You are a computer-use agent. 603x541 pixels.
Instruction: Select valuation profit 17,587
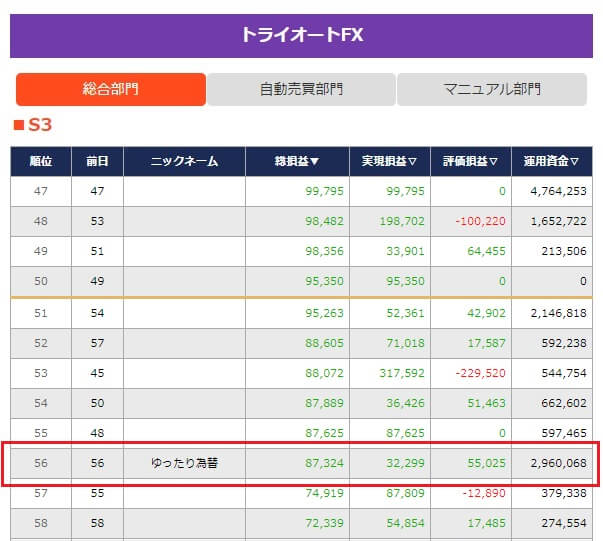click(486, 343)
